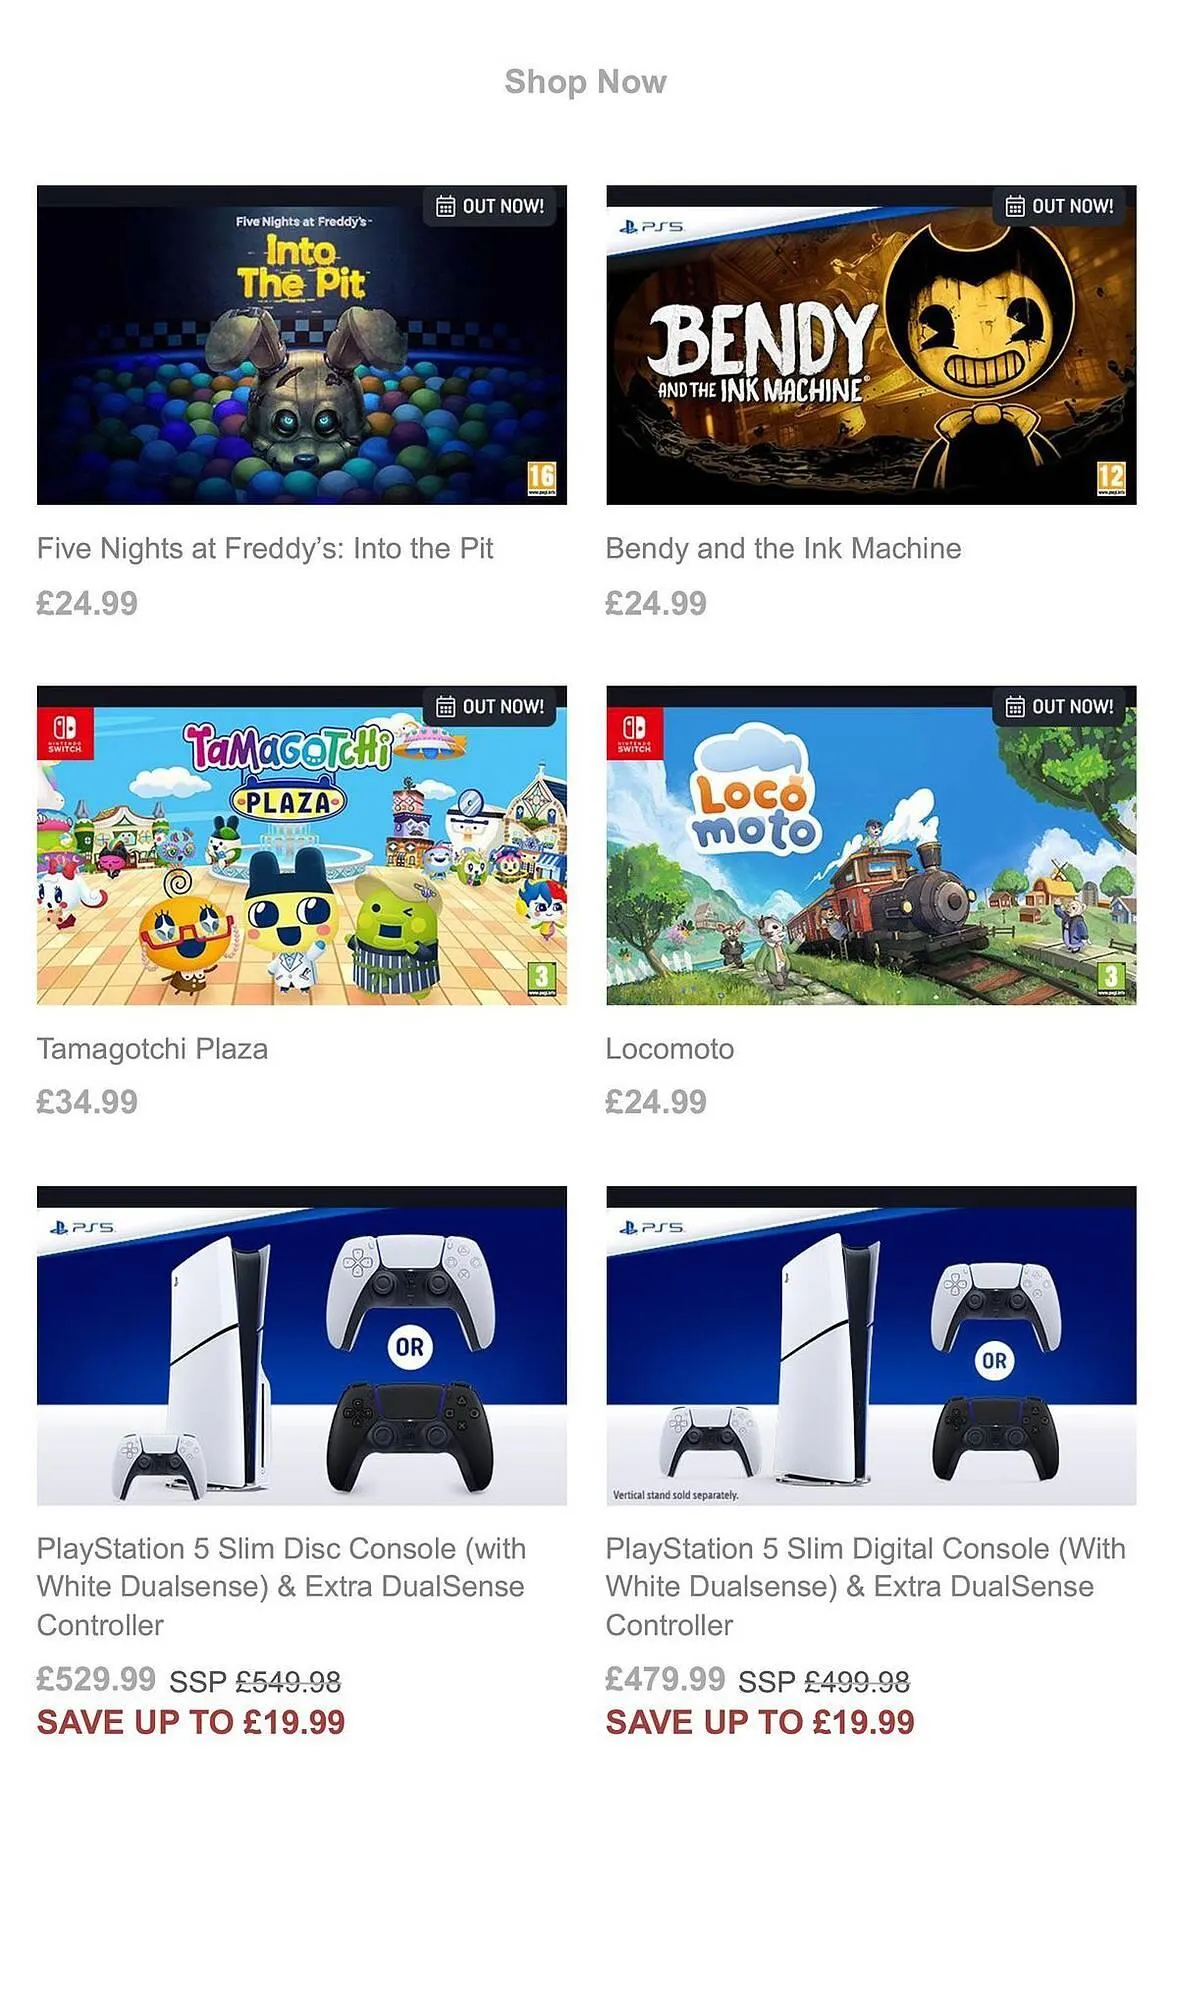Open the Locomoto product title link

tap(670, 1049)
